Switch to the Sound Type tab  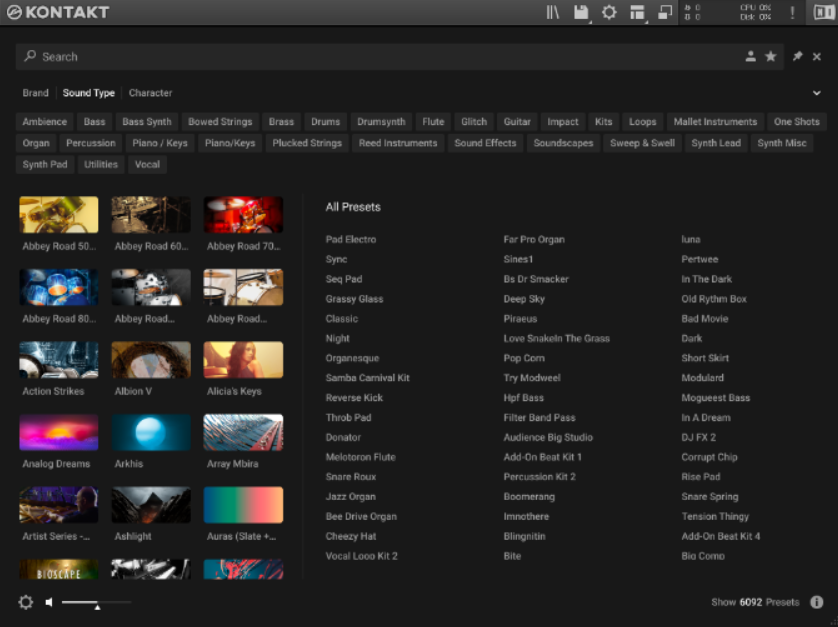[89, 93]
